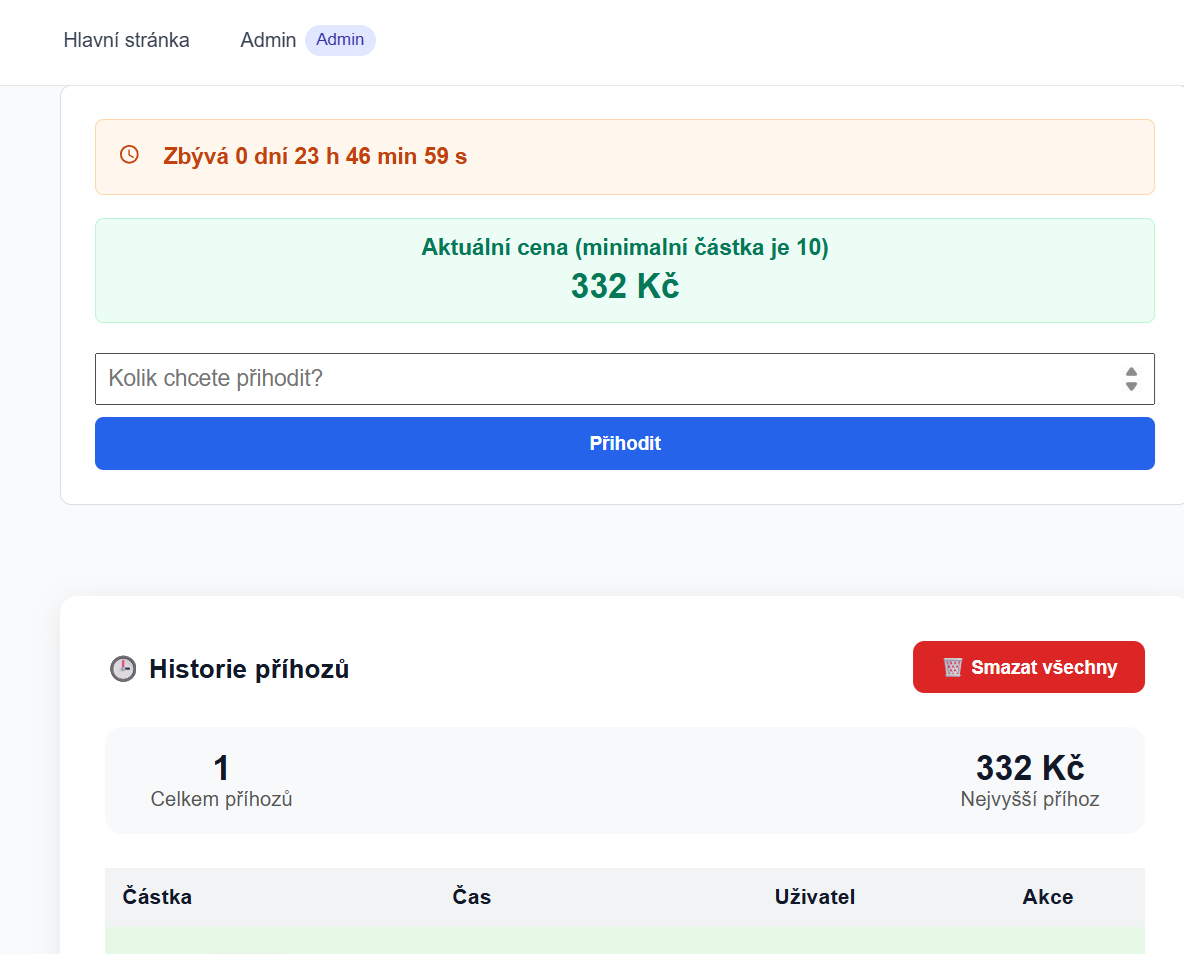Open the Hlavní stránka page
The height and width of the screenshot is (954, 1184).
click(126, 40)
